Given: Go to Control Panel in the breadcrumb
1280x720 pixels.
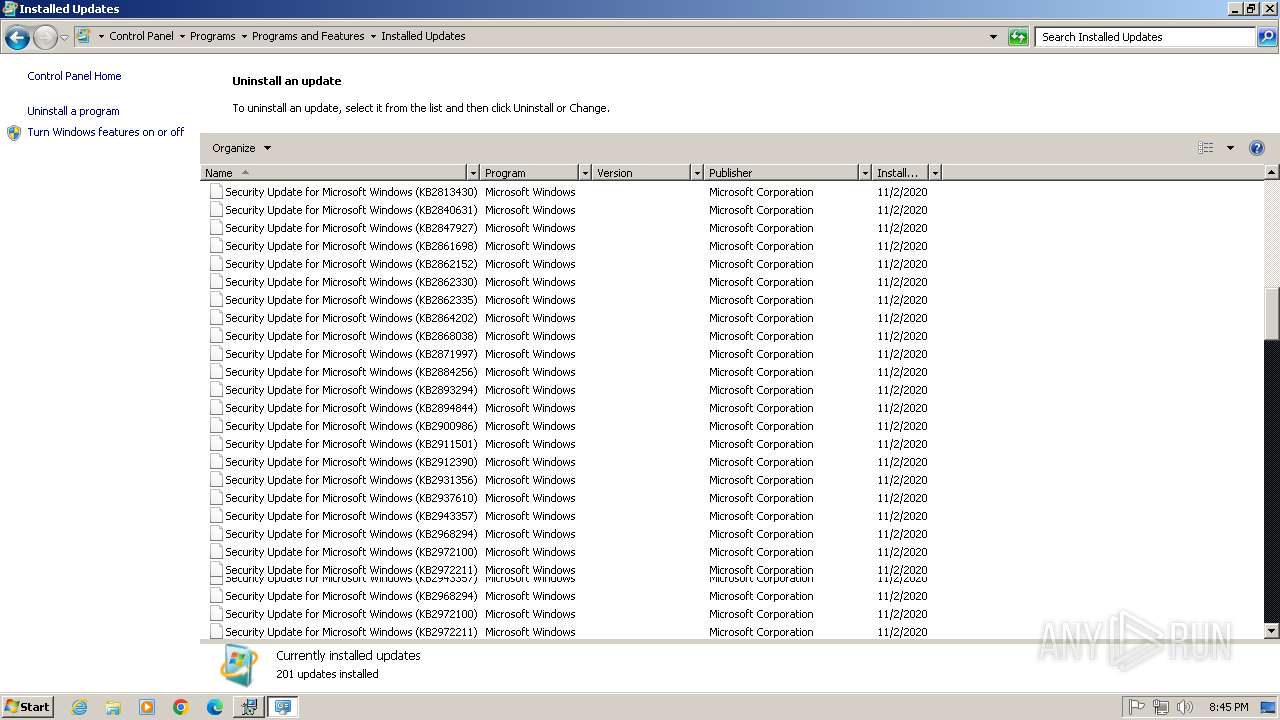Looking at the screenshot, I should pyautogui.click(x=141, y=36).
